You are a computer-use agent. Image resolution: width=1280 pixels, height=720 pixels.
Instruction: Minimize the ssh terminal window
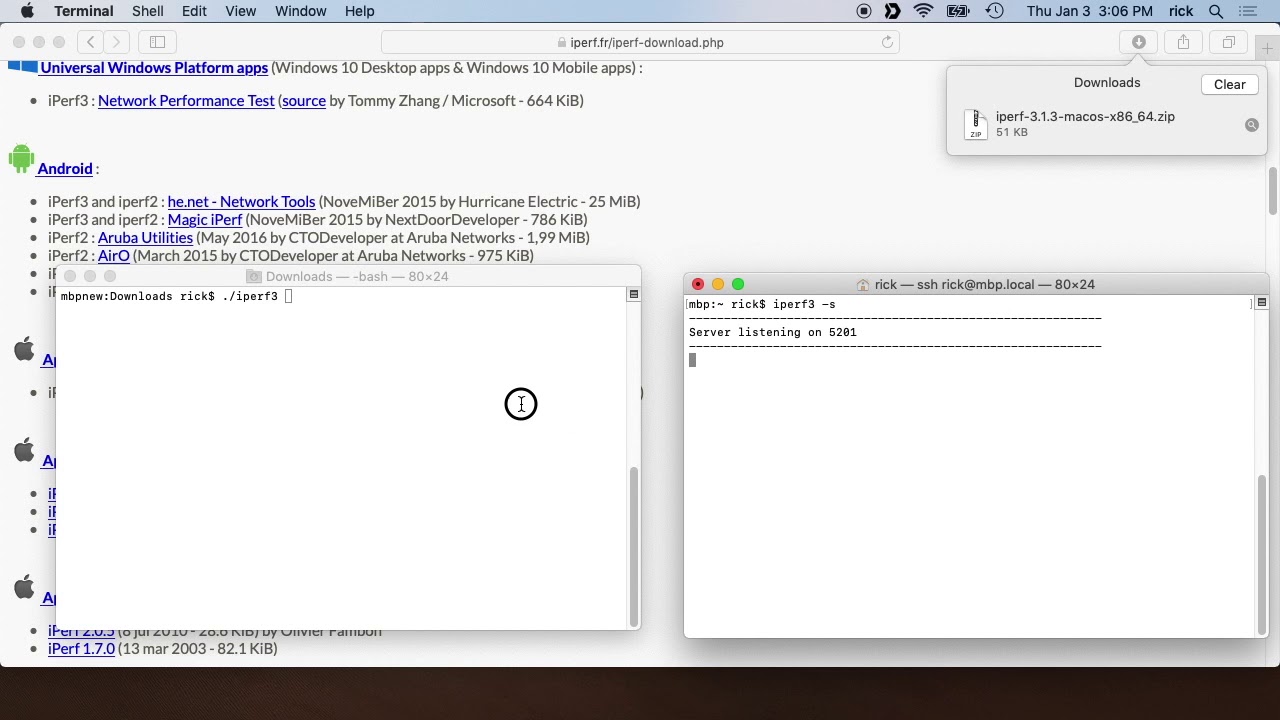point(718,284)
